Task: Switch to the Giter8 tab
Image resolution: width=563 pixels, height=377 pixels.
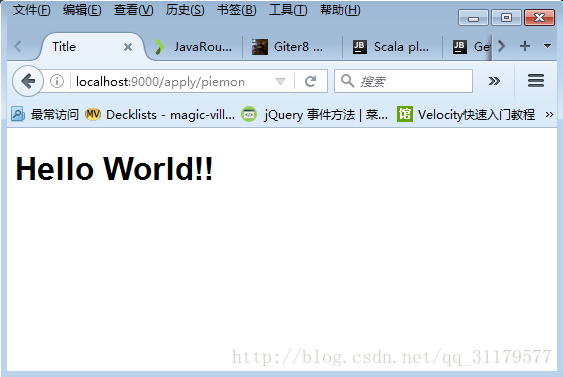Action: pos(293,47)
